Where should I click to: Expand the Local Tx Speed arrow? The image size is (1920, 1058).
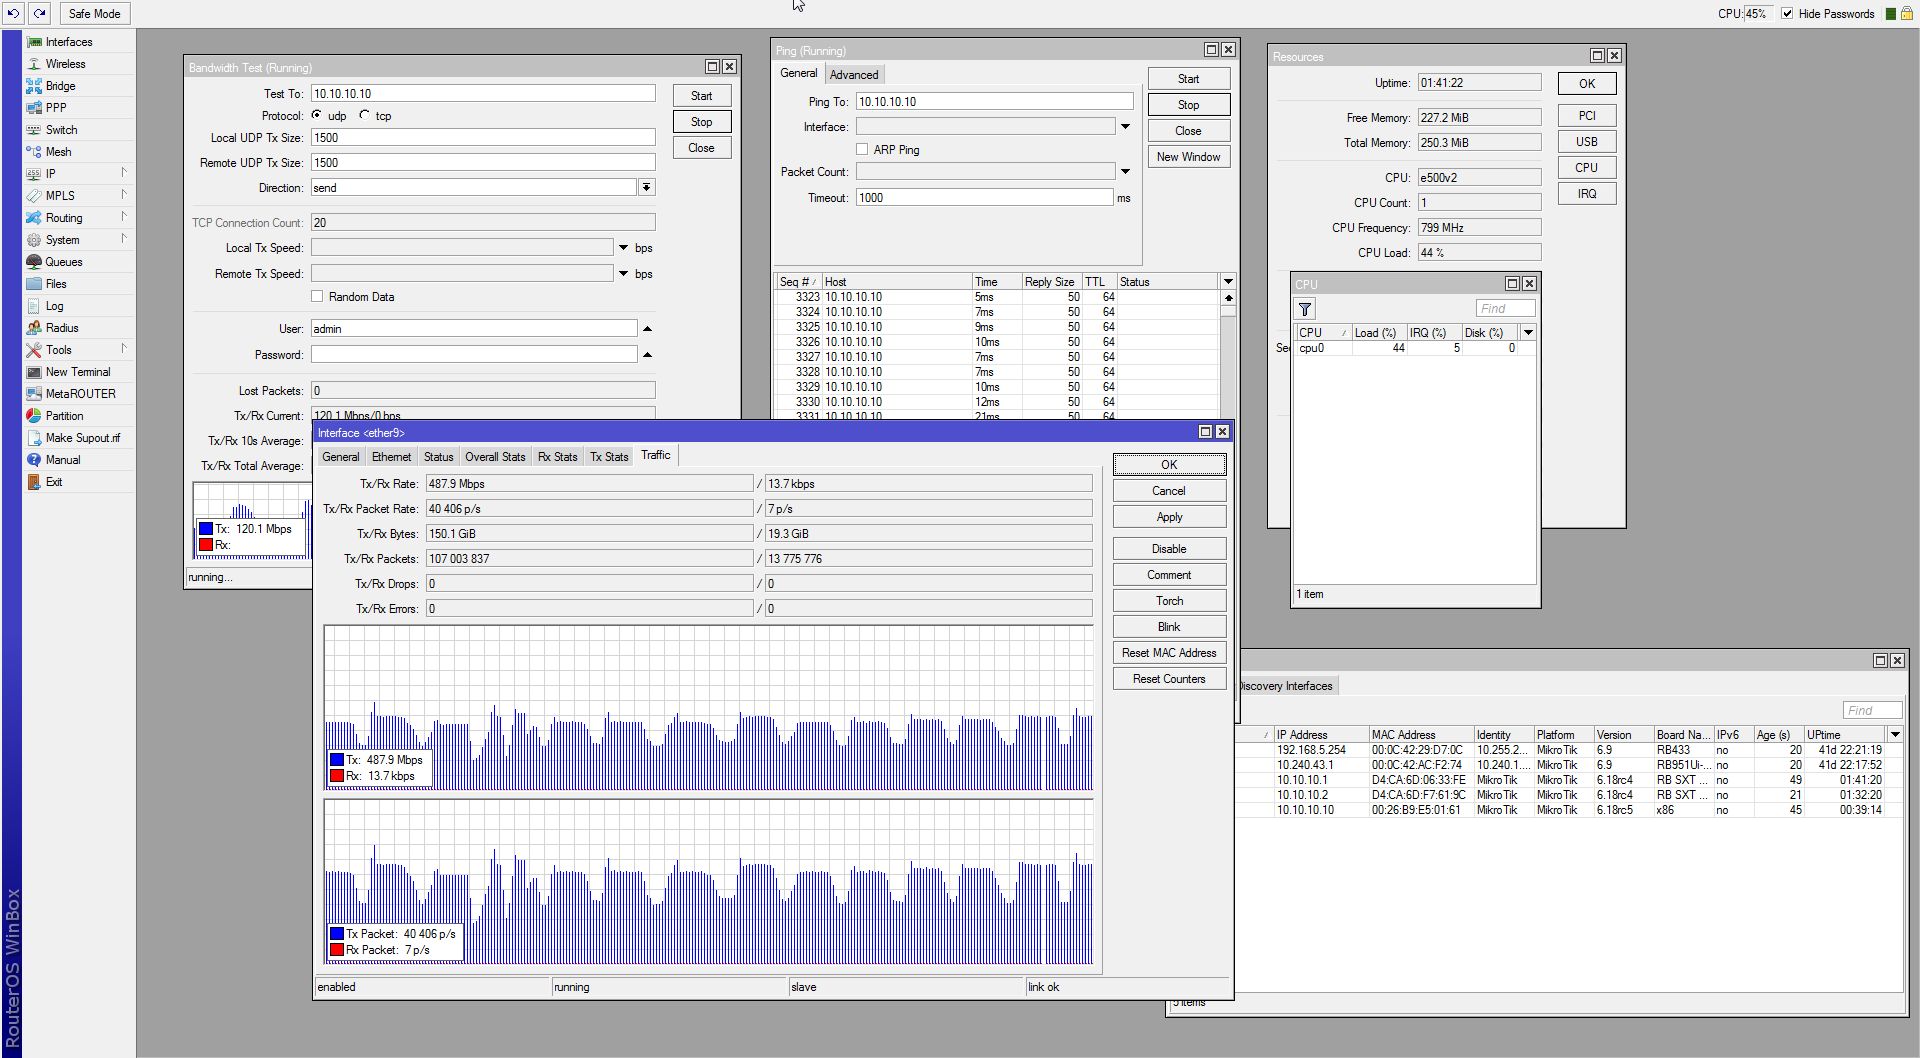[623, 248]
